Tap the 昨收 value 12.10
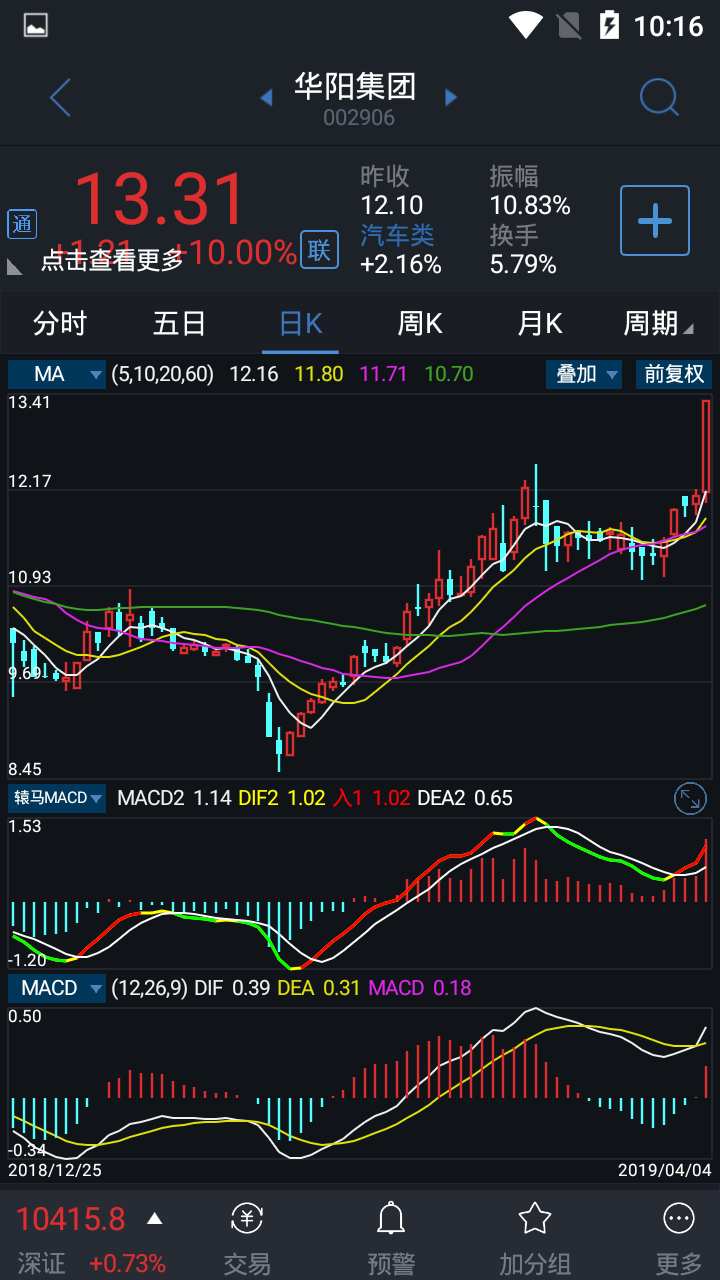This screenshot has height=1280, width=720. click(392, 205)
